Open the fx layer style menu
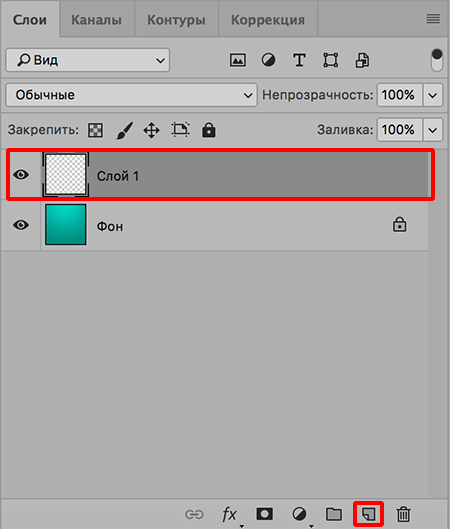Image resolution: width=450 pixels, height=529 pixels. click(229, 515)
